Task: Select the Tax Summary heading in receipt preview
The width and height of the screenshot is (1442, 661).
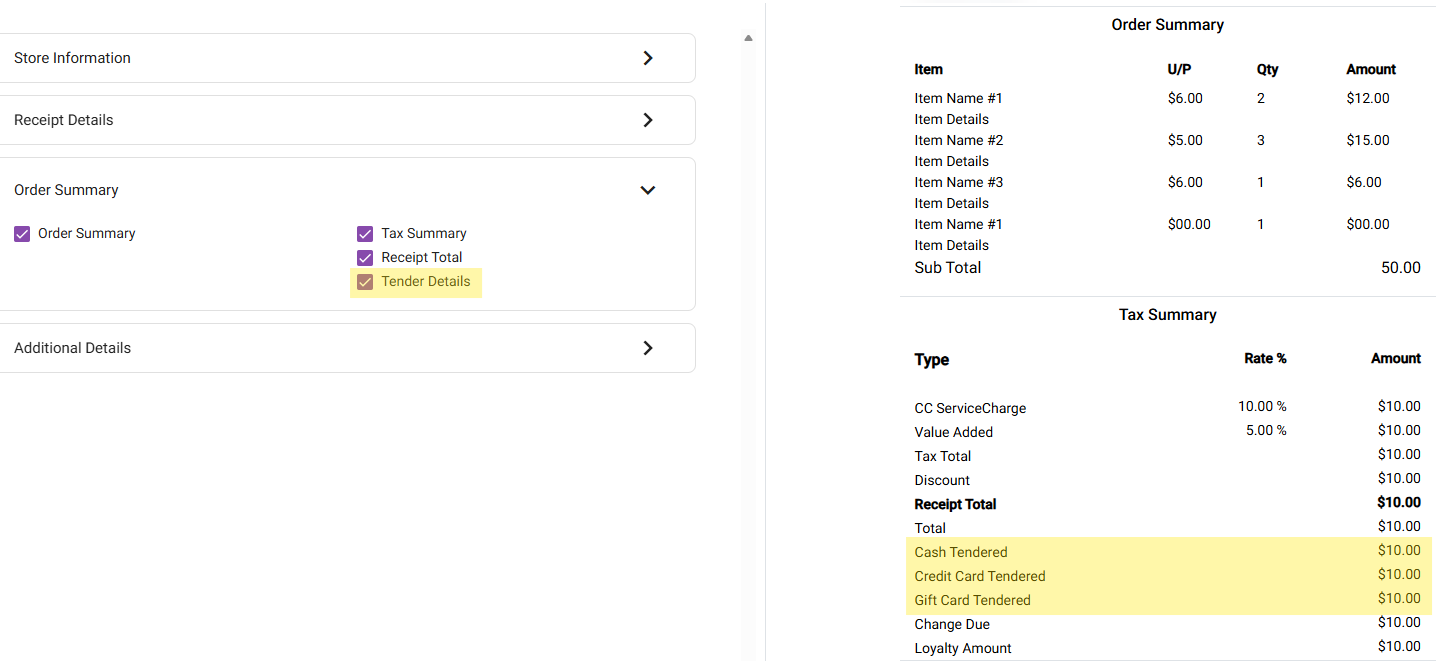Action: (x=1167, y=315)
